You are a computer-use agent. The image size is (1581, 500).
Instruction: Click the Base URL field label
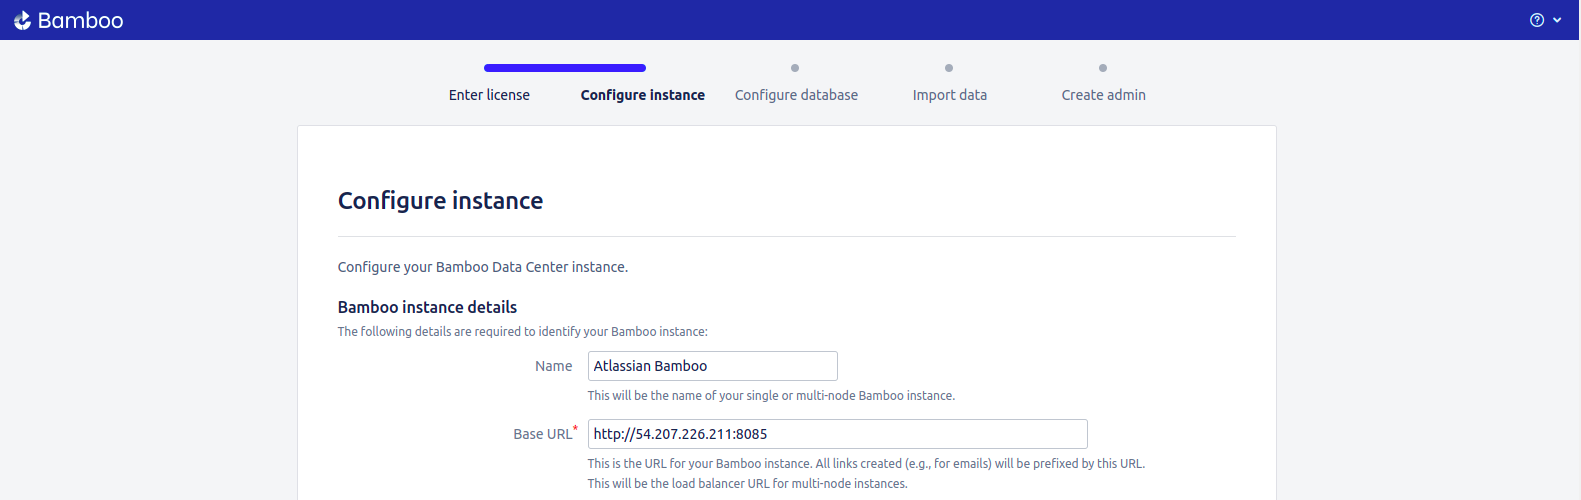coord(543,434)
